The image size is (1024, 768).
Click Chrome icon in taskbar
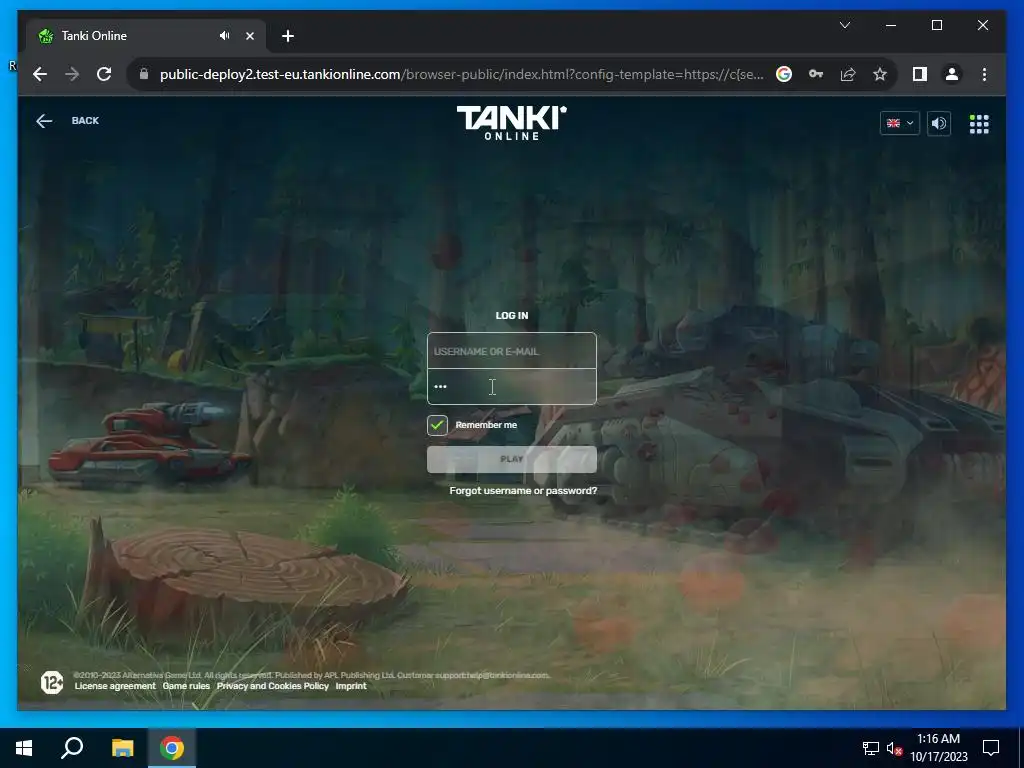[x=172, y=748]
